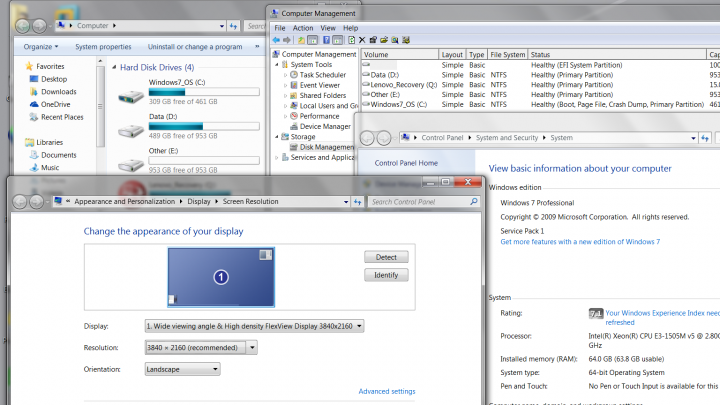Screen dimensions: 720x405
Task: Select Device Manager in the console tree
Action: (x=325, y=126)
